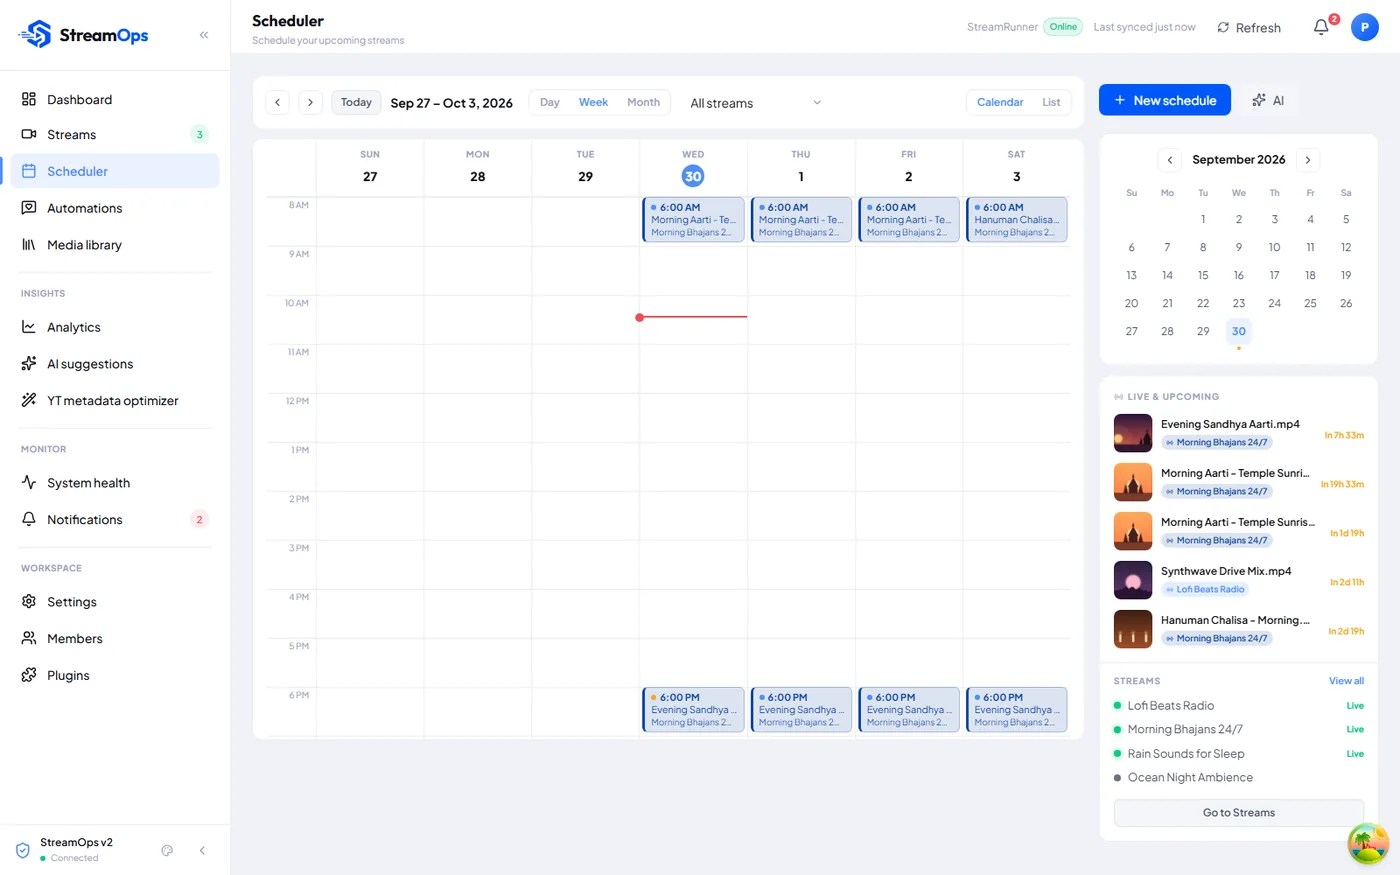1400x875 pixels.
Task: Click the Automations chat icon
Action: [x=29, y=208]
